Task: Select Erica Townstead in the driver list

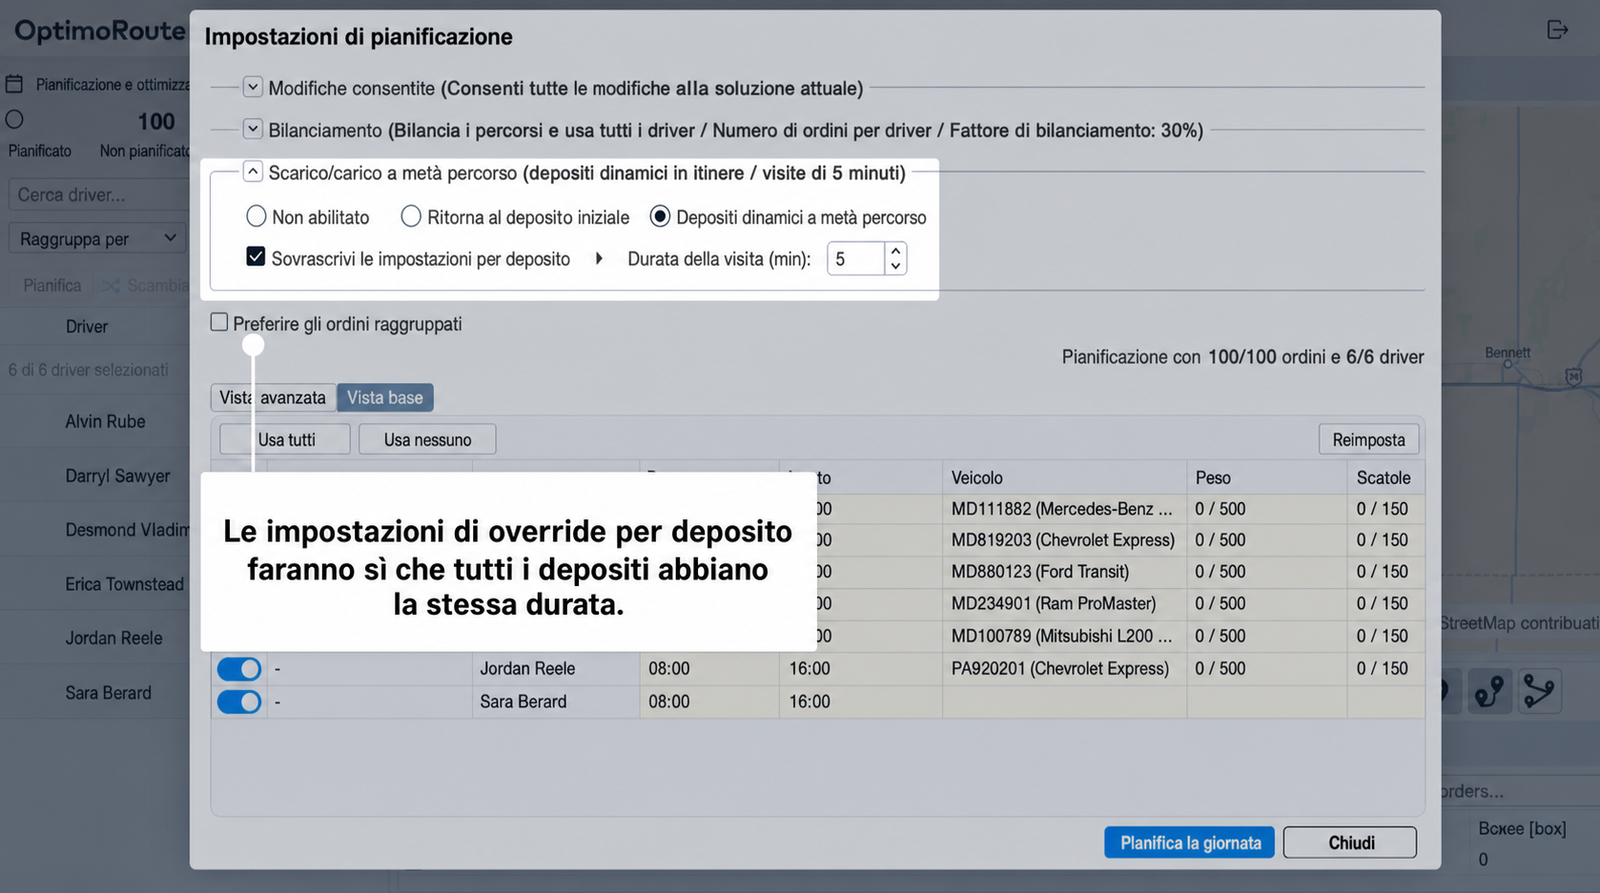Action: (x=124, y=584)
